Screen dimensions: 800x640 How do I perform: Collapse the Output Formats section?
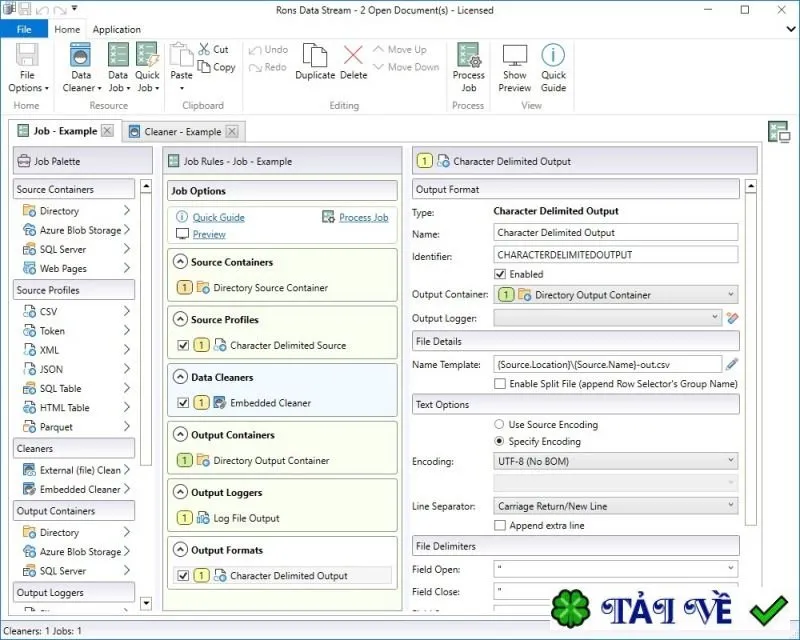click(180, 550)
